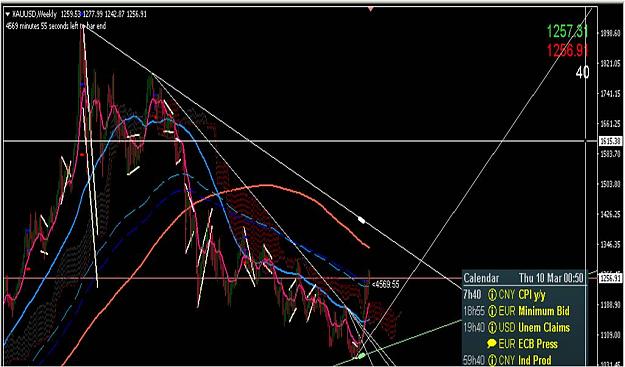Viewport: 625px width, 367px height.
Task: Click the pink chart shift triangle at top
Action: pos(371,8)
